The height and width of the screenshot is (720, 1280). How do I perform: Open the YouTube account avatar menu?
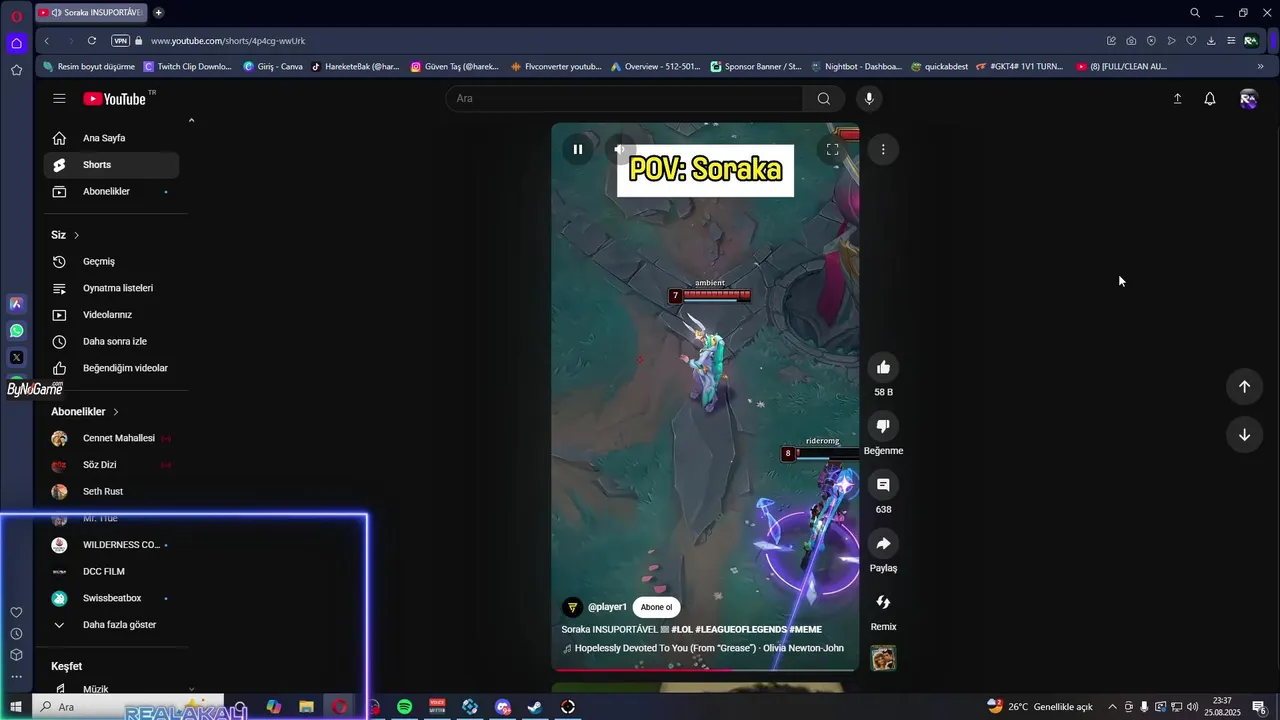(1248, 98)
